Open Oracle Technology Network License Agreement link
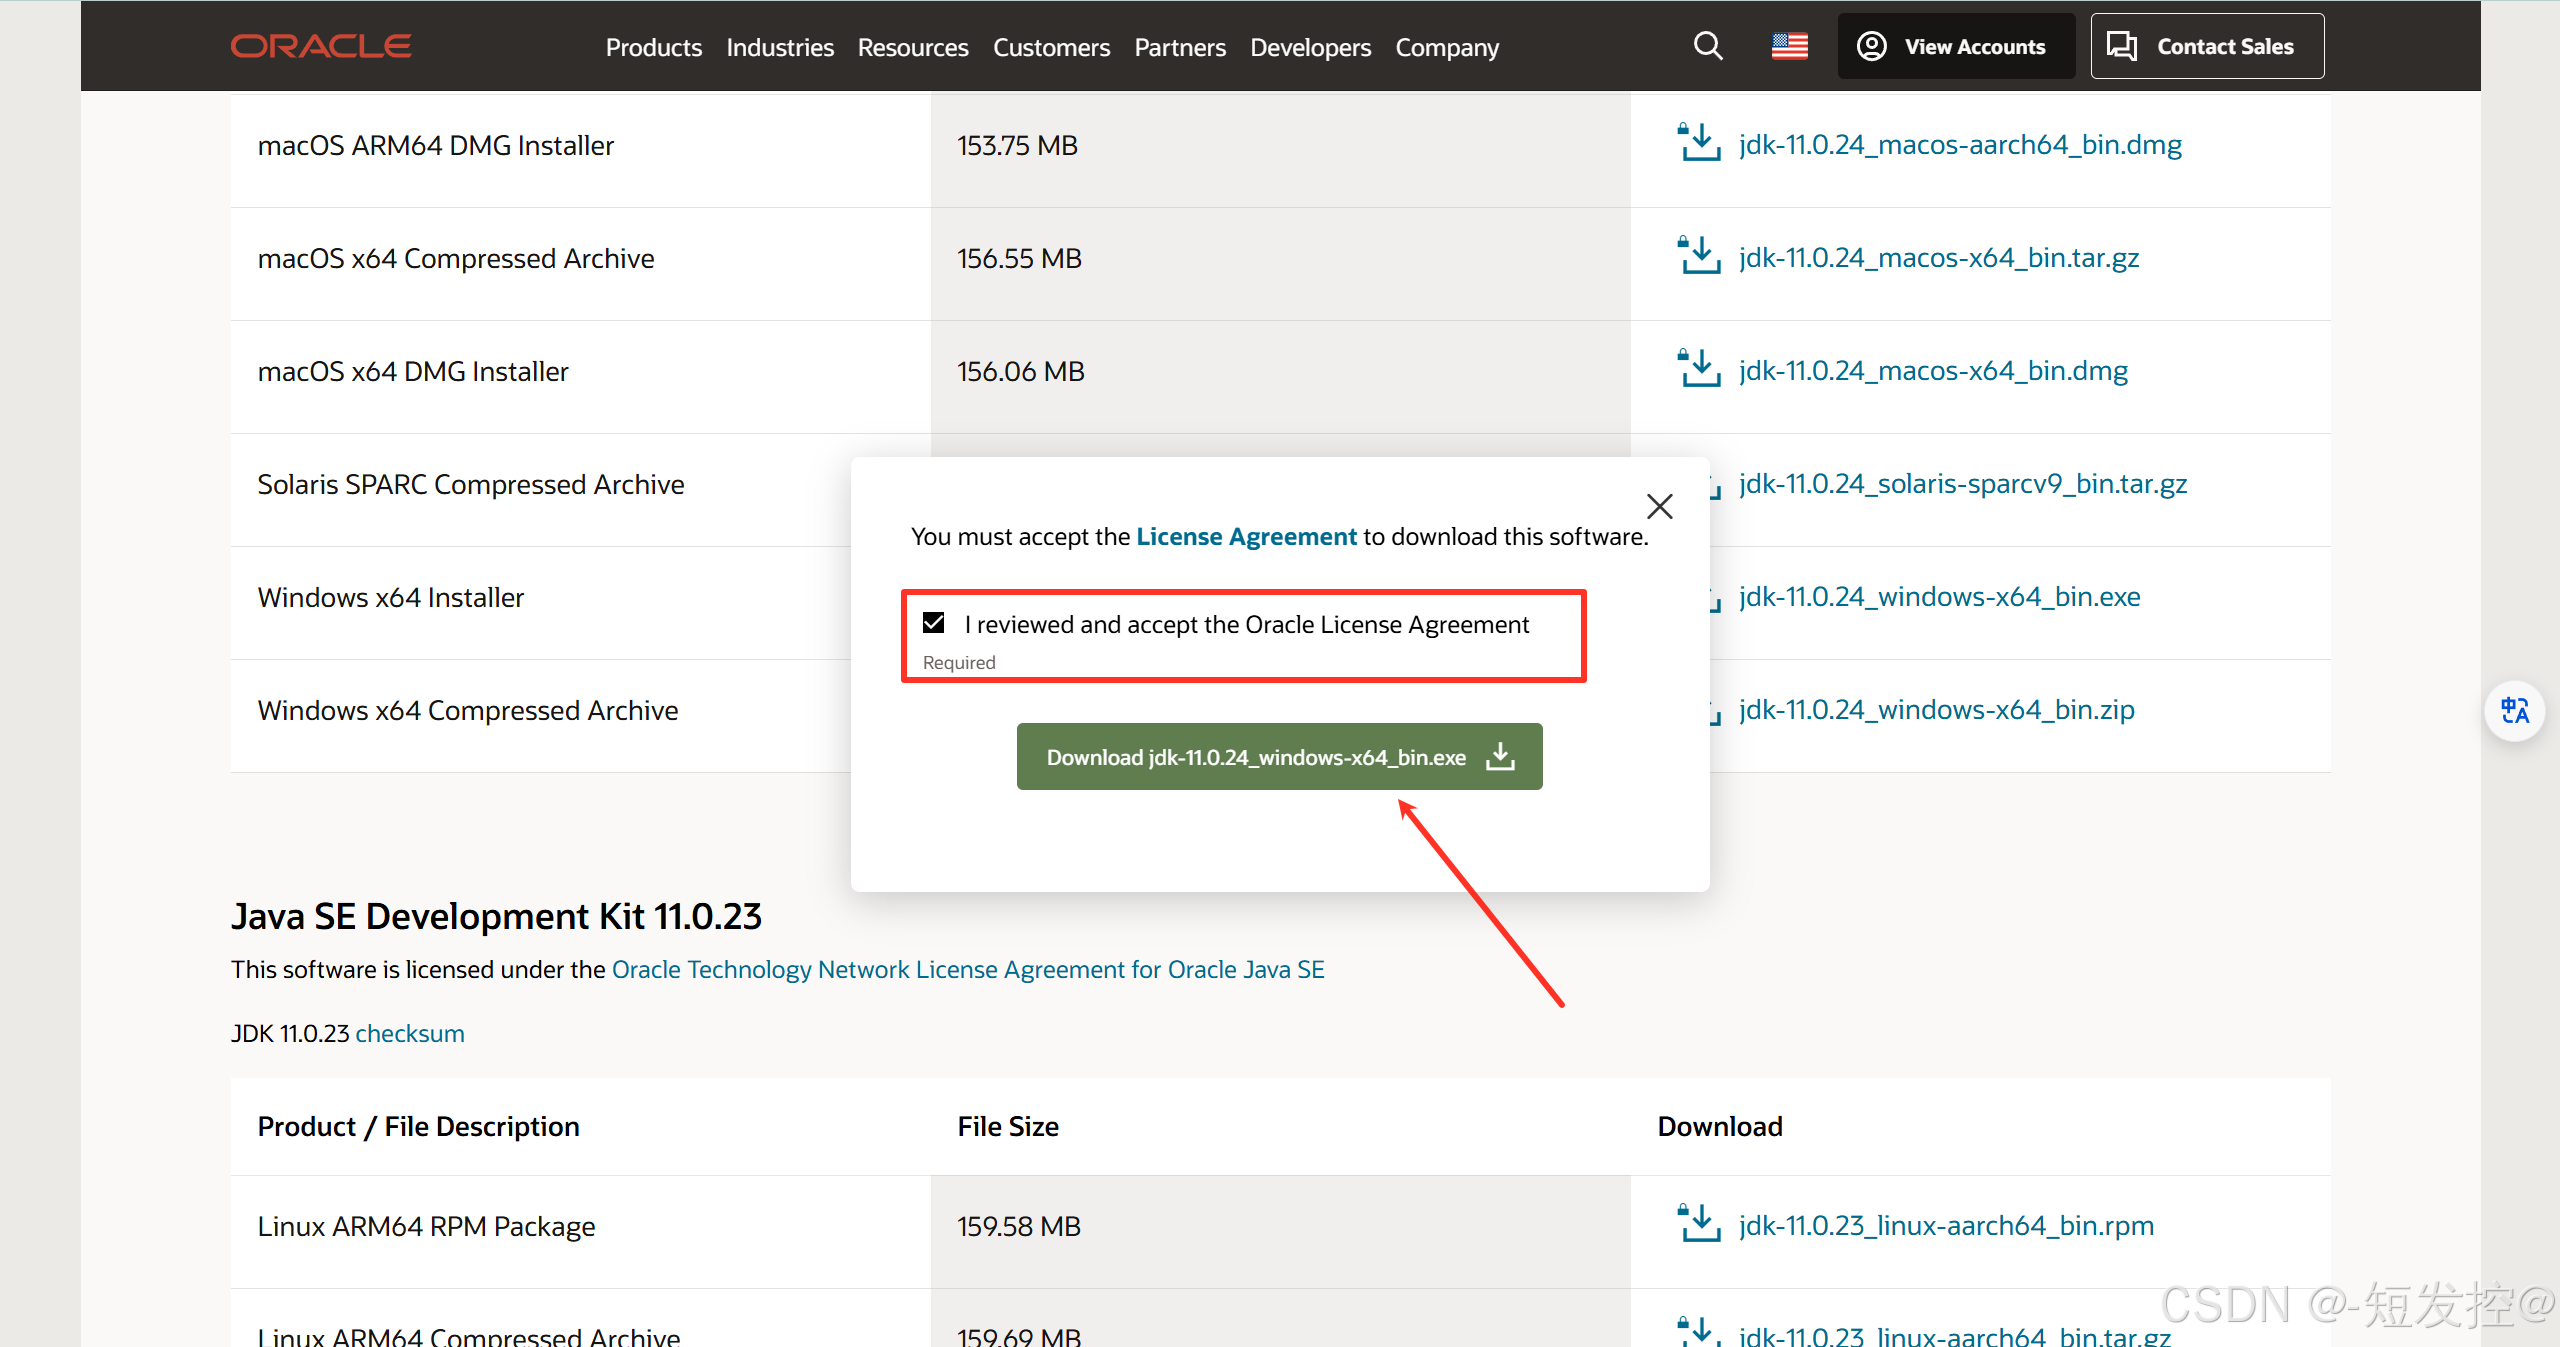Image resolution: width=2560 pixels, height=1347 pixels. (x=968, y=969)
